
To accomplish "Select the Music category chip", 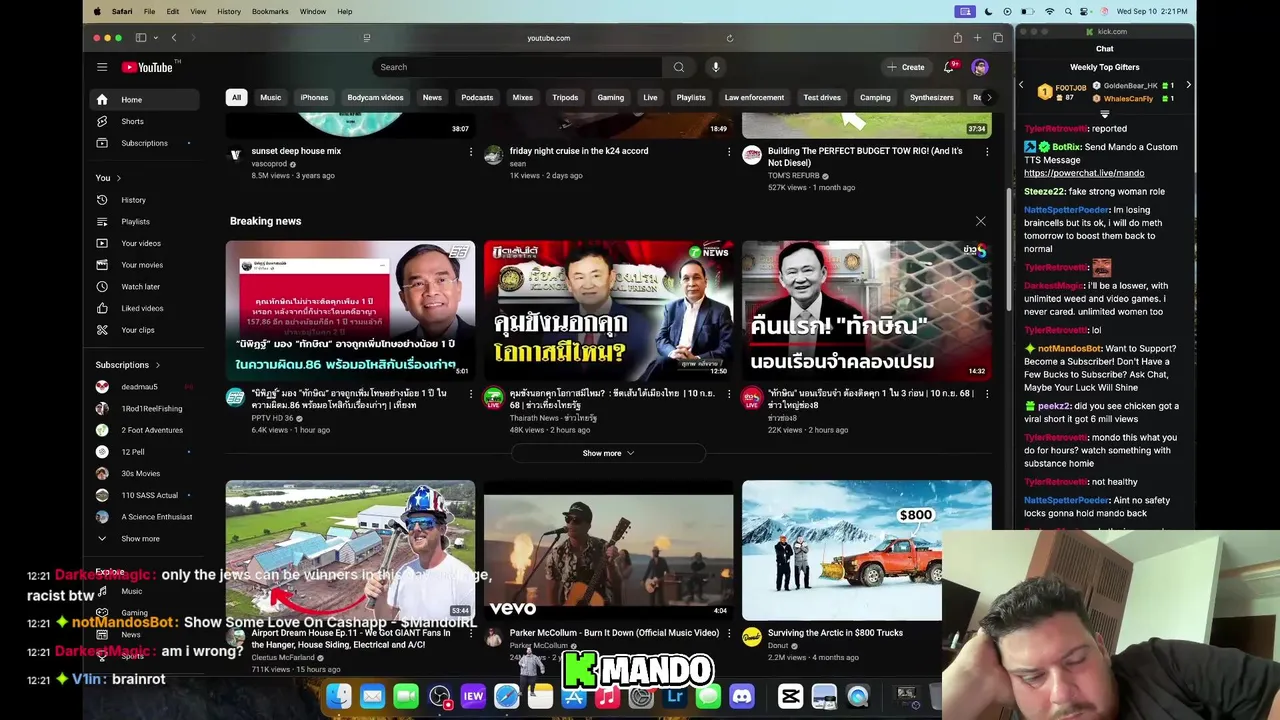I will coord(271,97).
